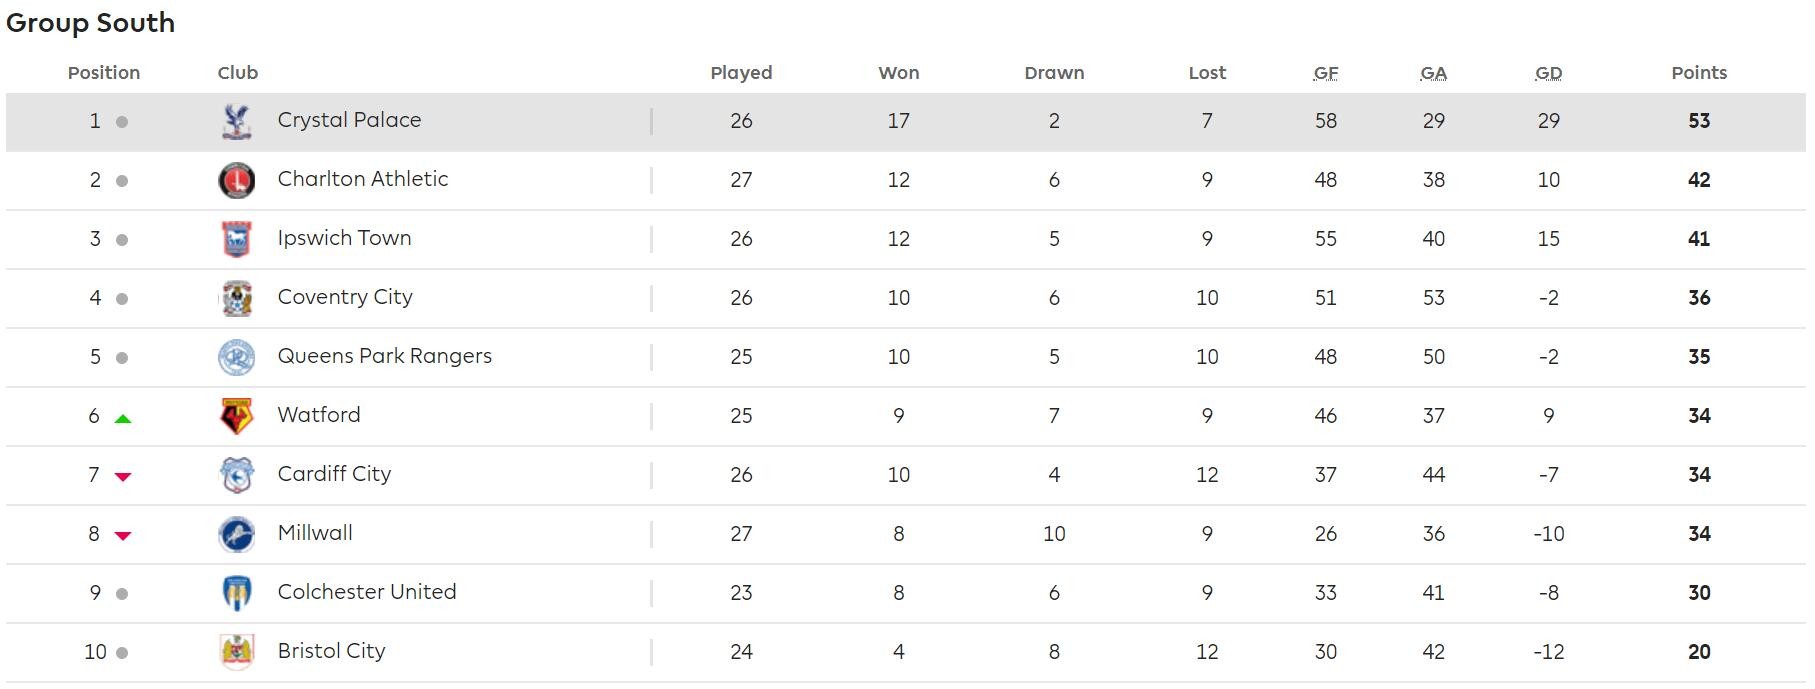Select the Points column header
This screenshot has height=689, width=1815.
tap(1699, 73)
